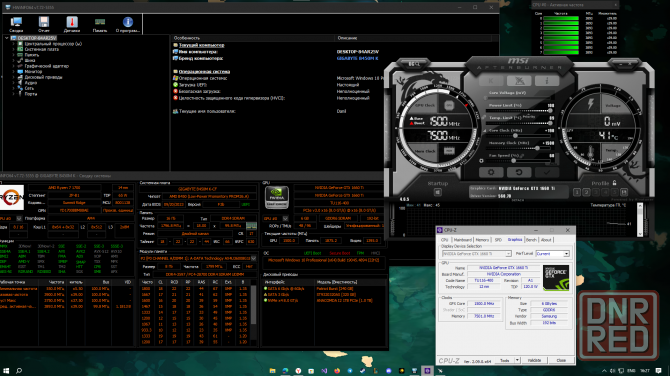Select Network (Сеть) in the HWiNFO tree
The height and width of the screenshot is (376, 670).
(x=29, y=88)
